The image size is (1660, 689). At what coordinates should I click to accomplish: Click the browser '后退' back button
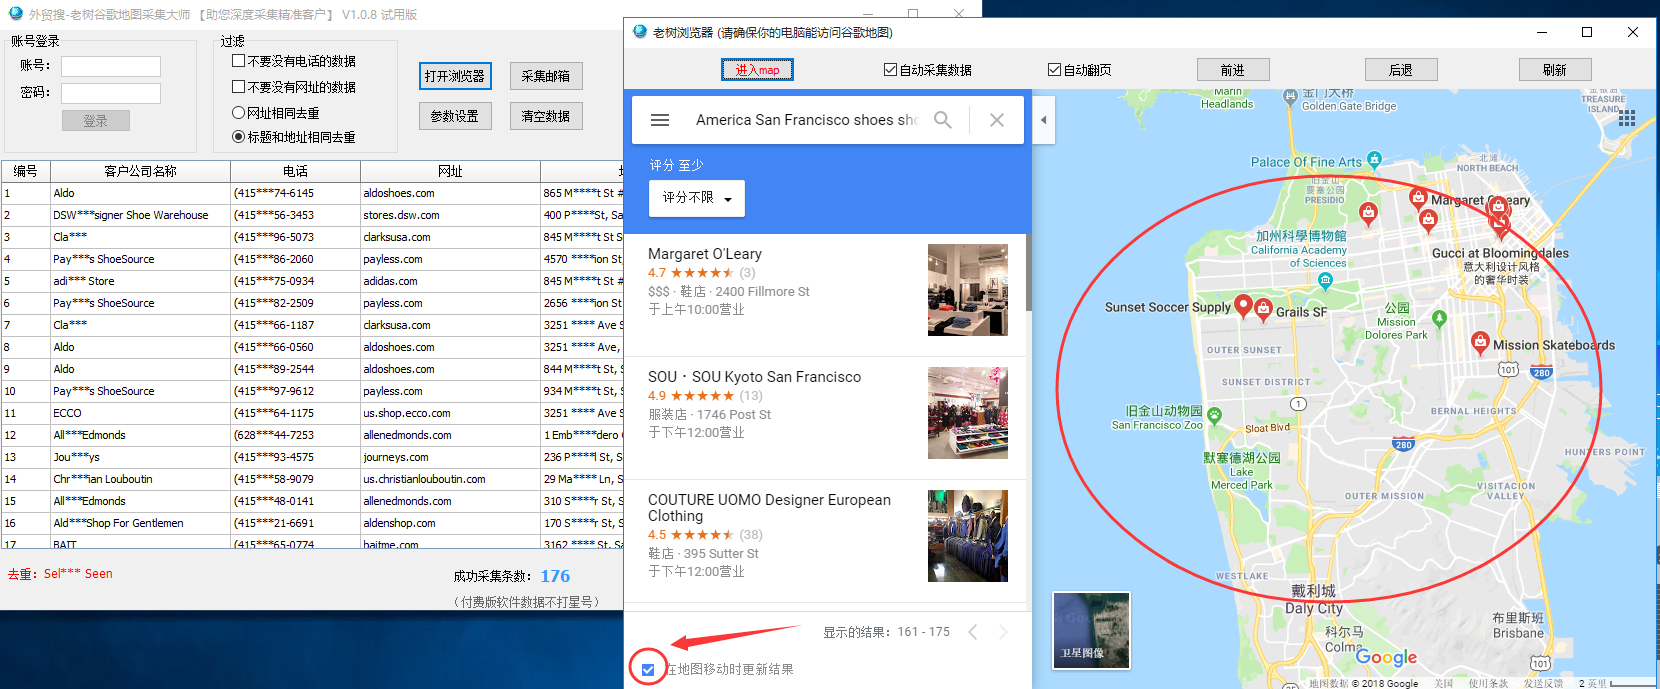click(1401, 70)
